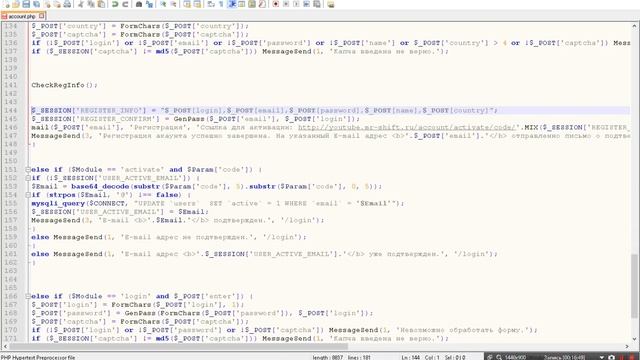Viewport: 640px width, 360px height.
Task: Click the 'length' value in status bar
Action: point(328,357)
